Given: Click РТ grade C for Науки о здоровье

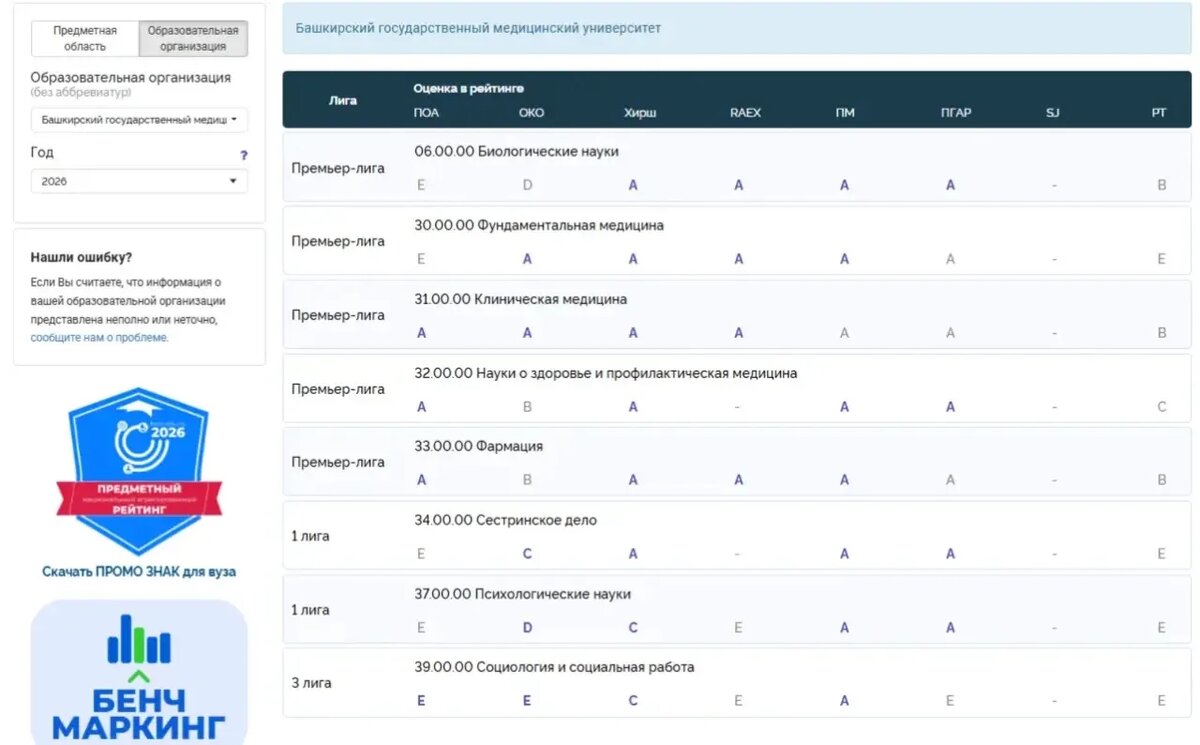Looking at the screenshot, I should tap(1162, 407).
